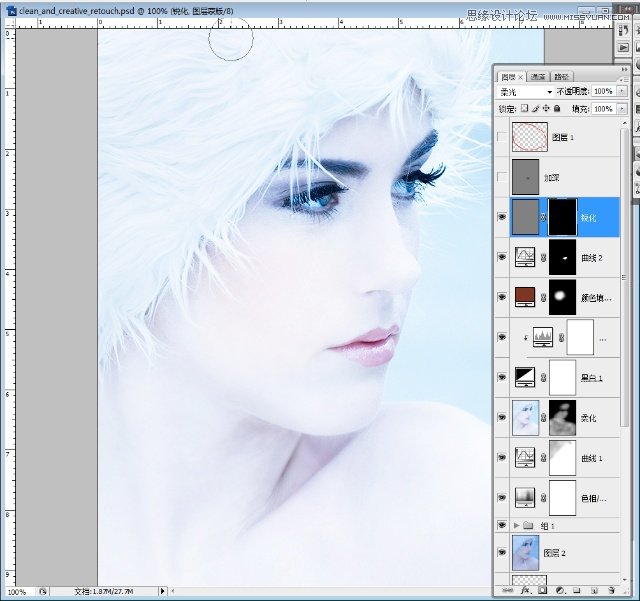This screenshot has width=640, height=601.
Task: Create a new group from Layers panel footer
Action: [x=576, y=590]
